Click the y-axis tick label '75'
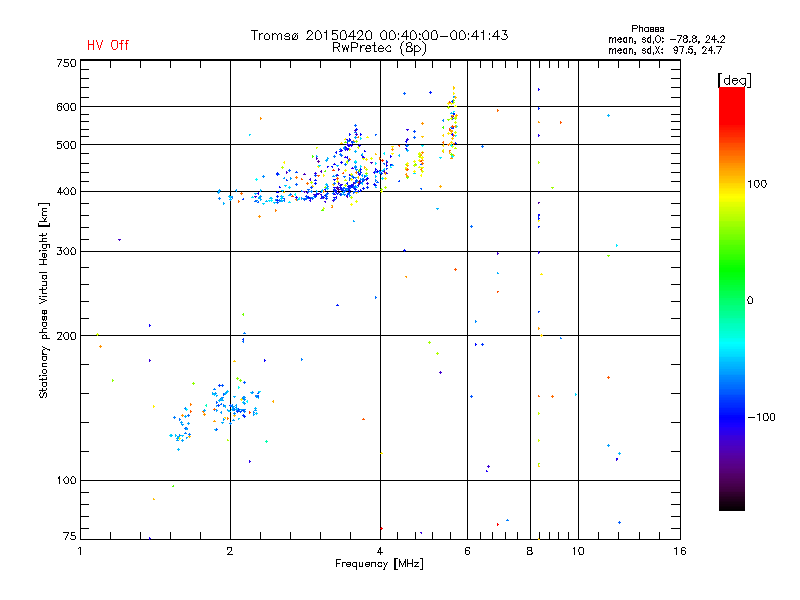 click(x=70, y=536)
